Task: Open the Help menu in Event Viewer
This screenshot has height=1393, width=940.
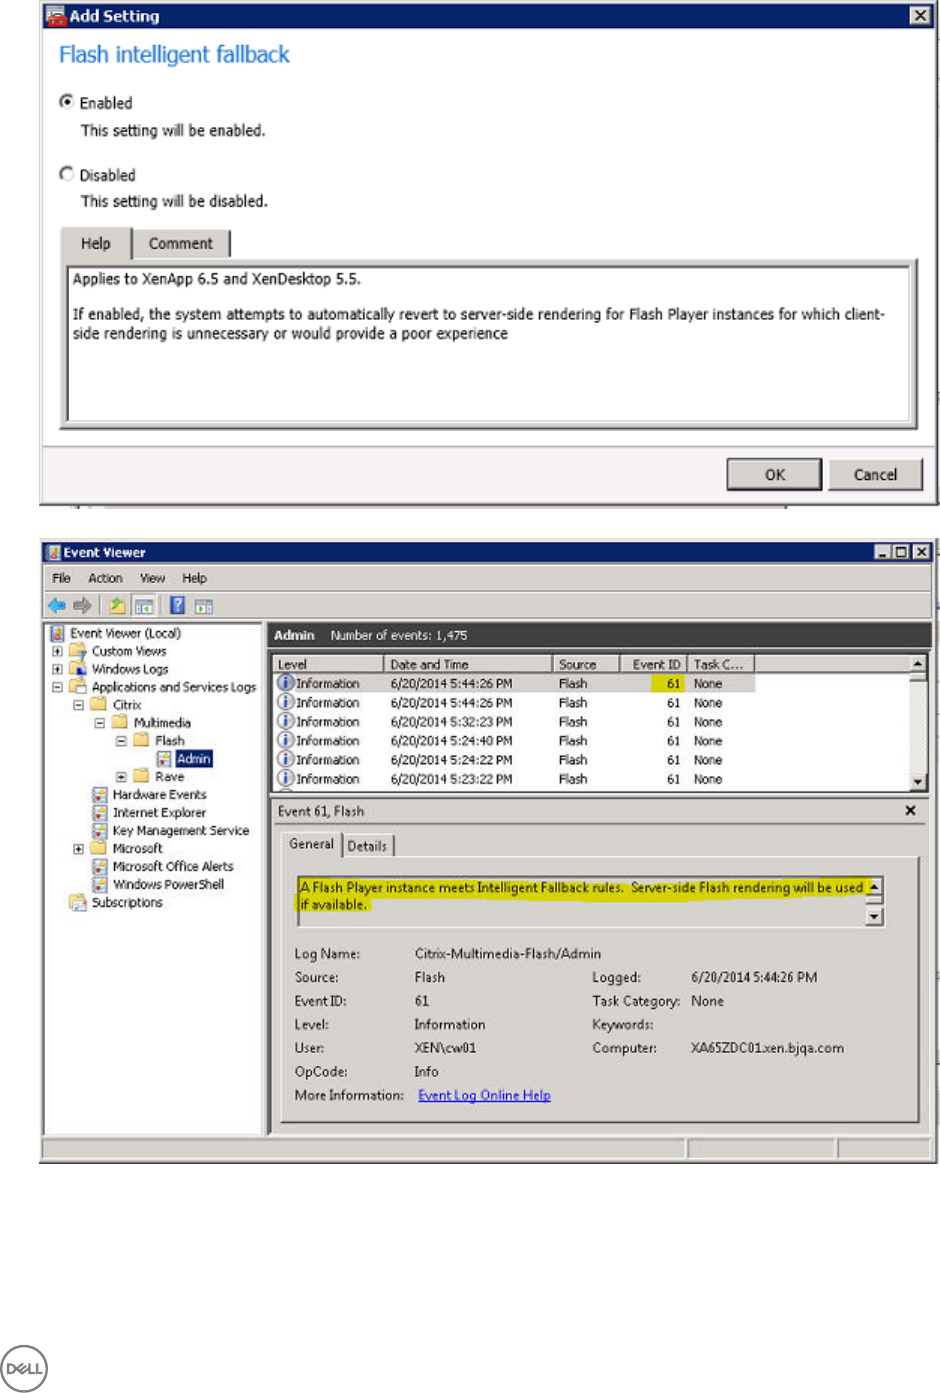Action: click(194, 578)
